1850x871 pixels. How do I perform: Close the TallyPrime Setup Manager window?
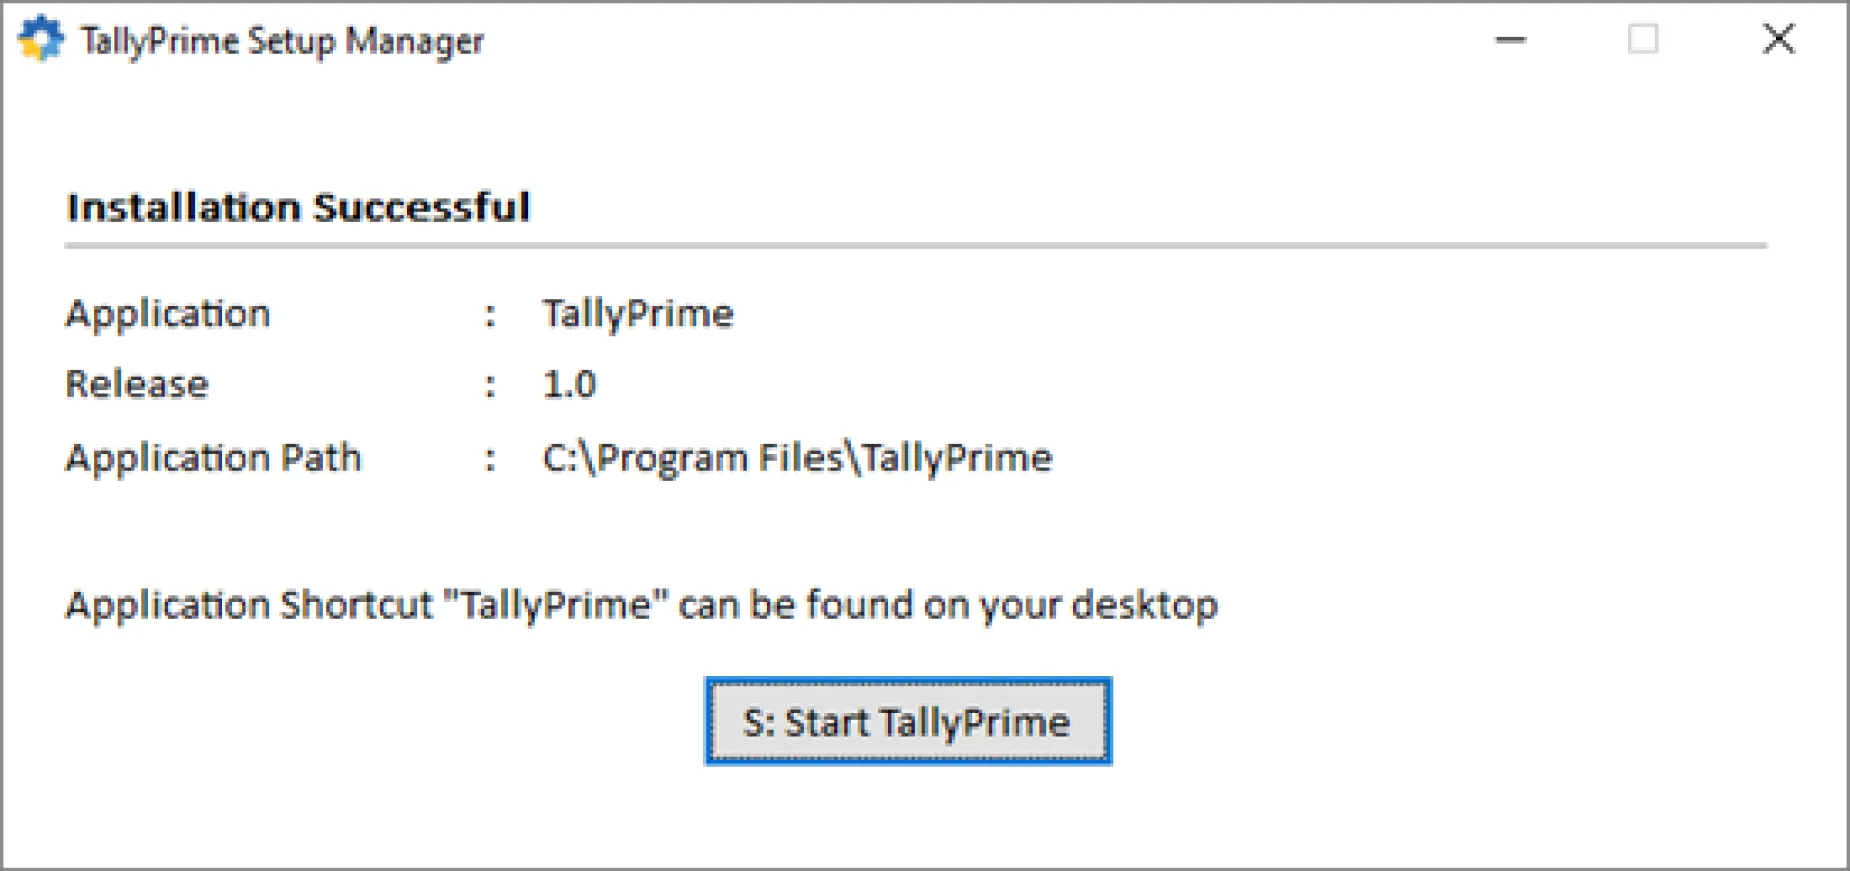tap(1779, 40)
